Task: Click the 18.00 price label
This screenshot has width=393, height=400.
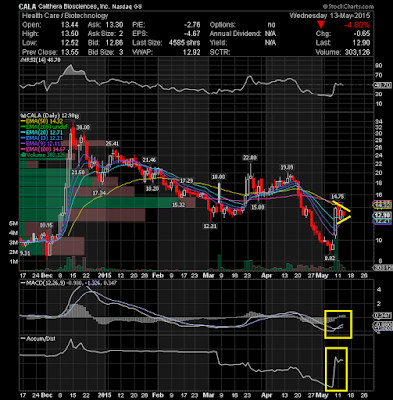Action: [x=219, y=177]
